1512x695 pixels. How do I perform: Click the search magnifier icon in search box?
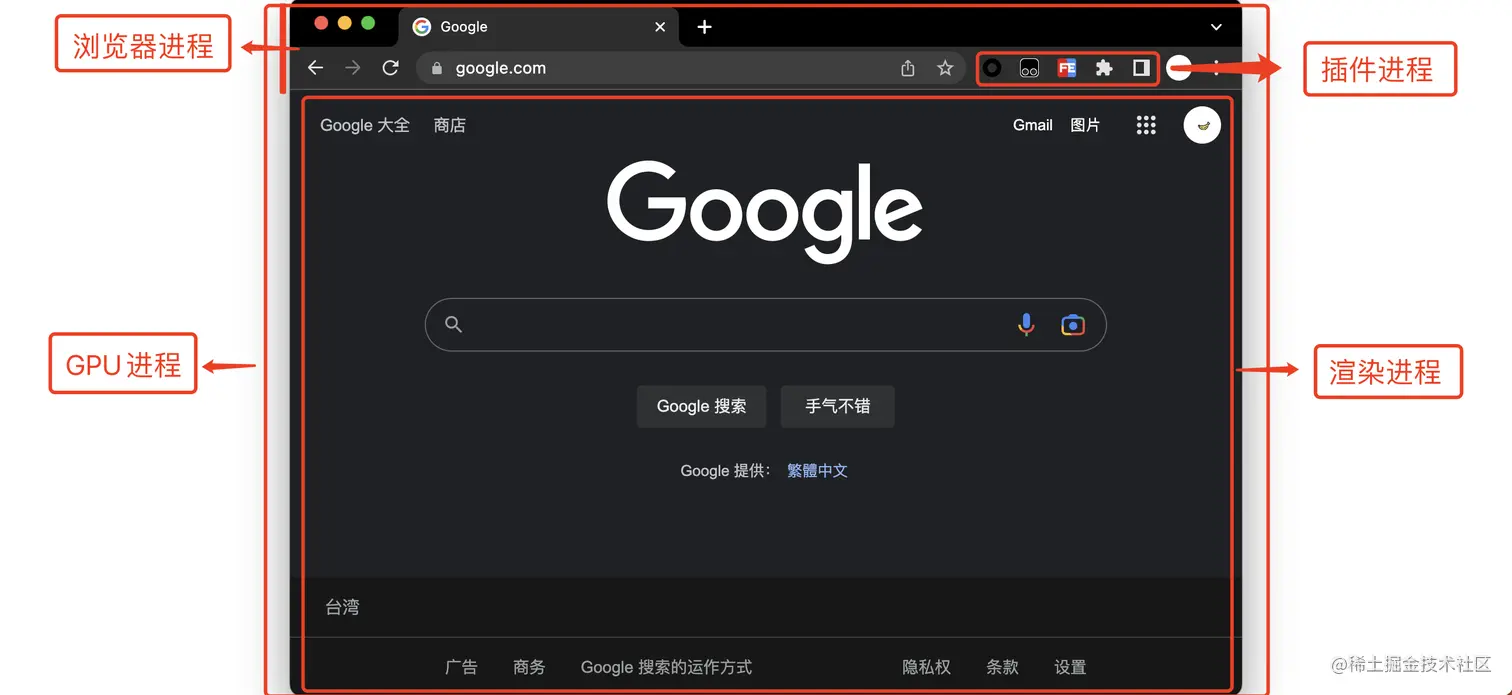coord(453,324)
